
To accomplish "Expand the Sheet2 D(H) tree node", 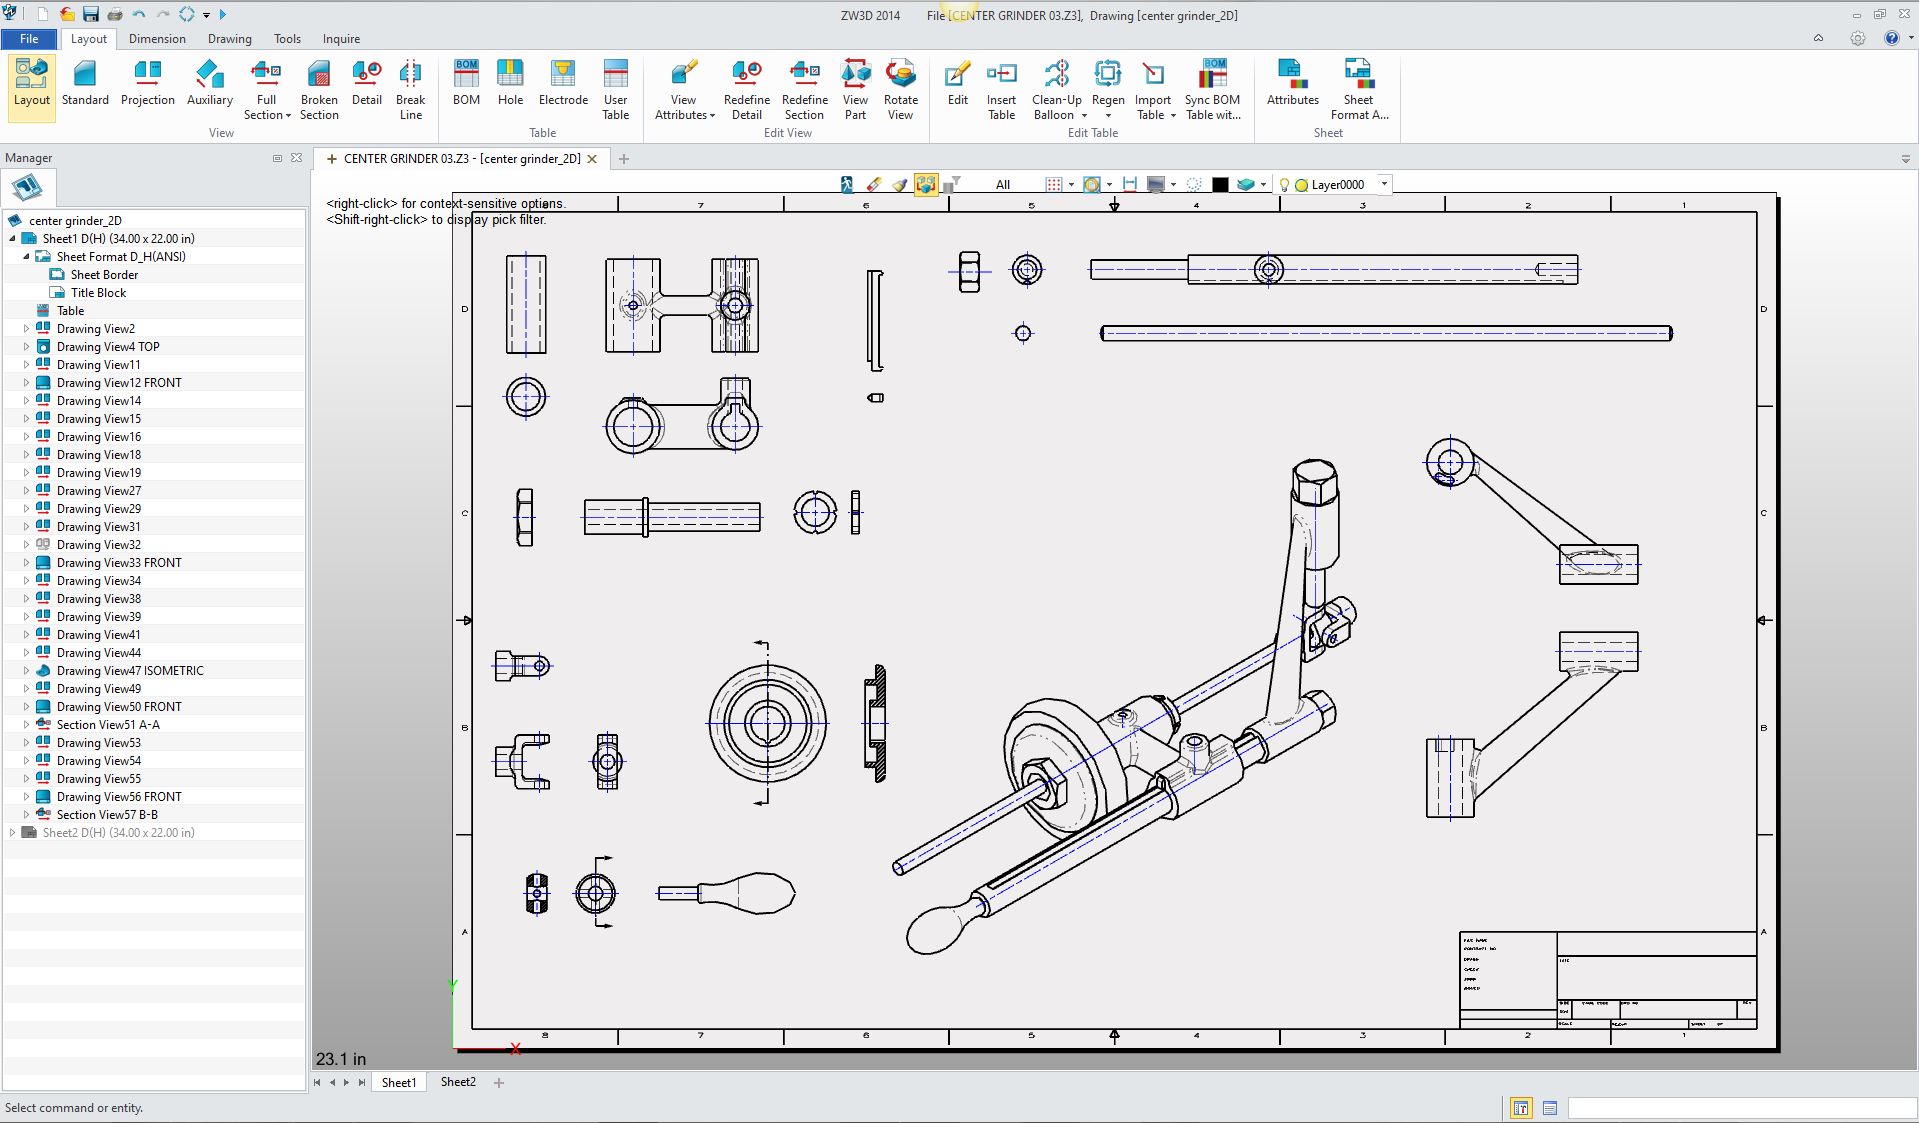I will coord(13,833).
